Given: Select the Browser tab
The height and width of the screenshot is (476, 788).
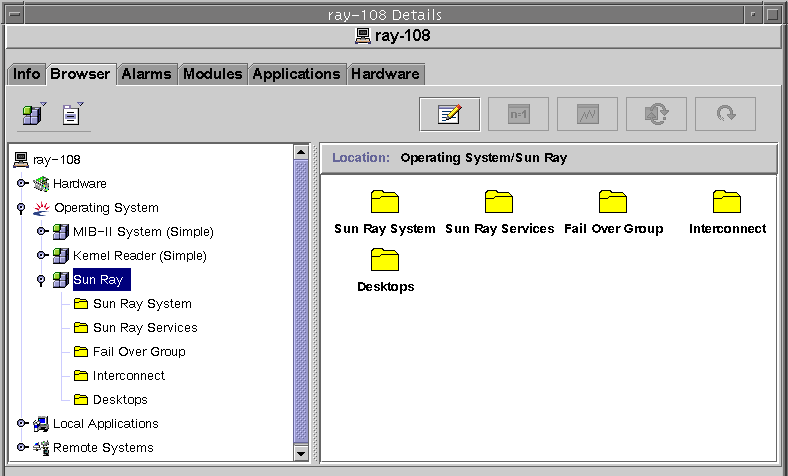Looking at the screenshot, I should click(x=80, y=74).
